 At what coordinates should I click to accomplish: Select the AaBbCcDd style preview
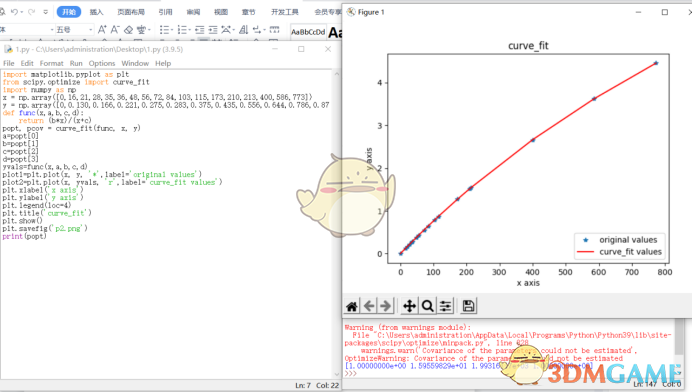click(x=308, y=32)
